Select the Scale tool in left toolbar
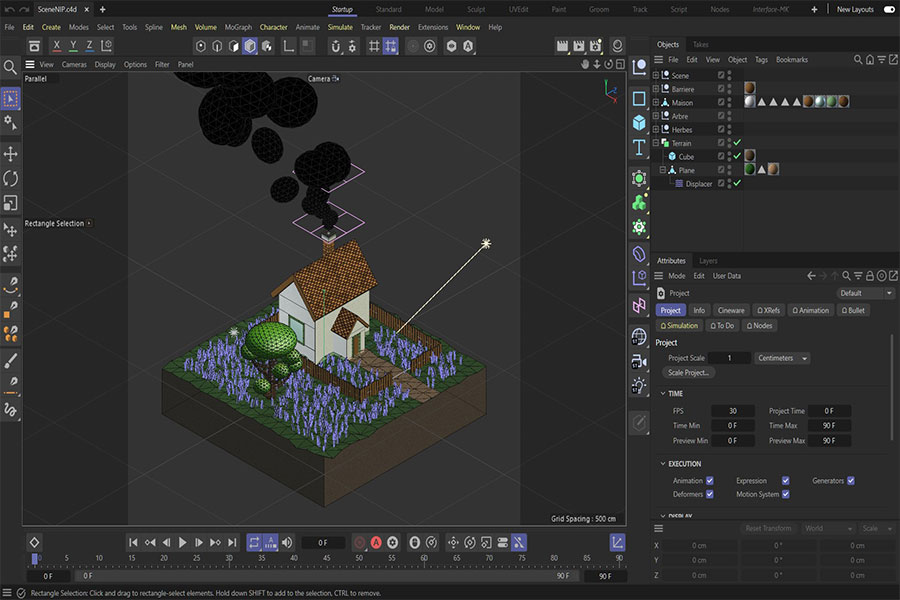Image resolution: width=900 pixels, height=600 pixels. click(10, 203)
